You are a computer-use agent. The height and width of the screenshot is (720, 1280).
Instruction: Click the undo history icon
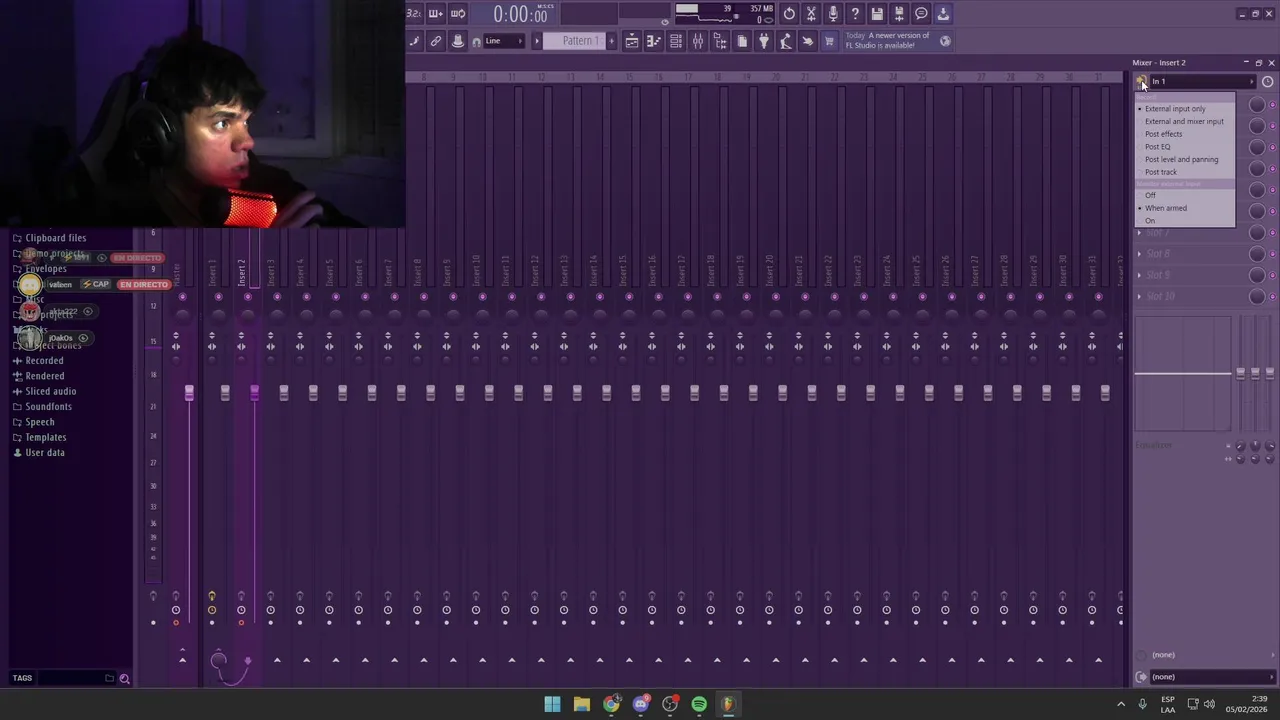pos(789,14)
